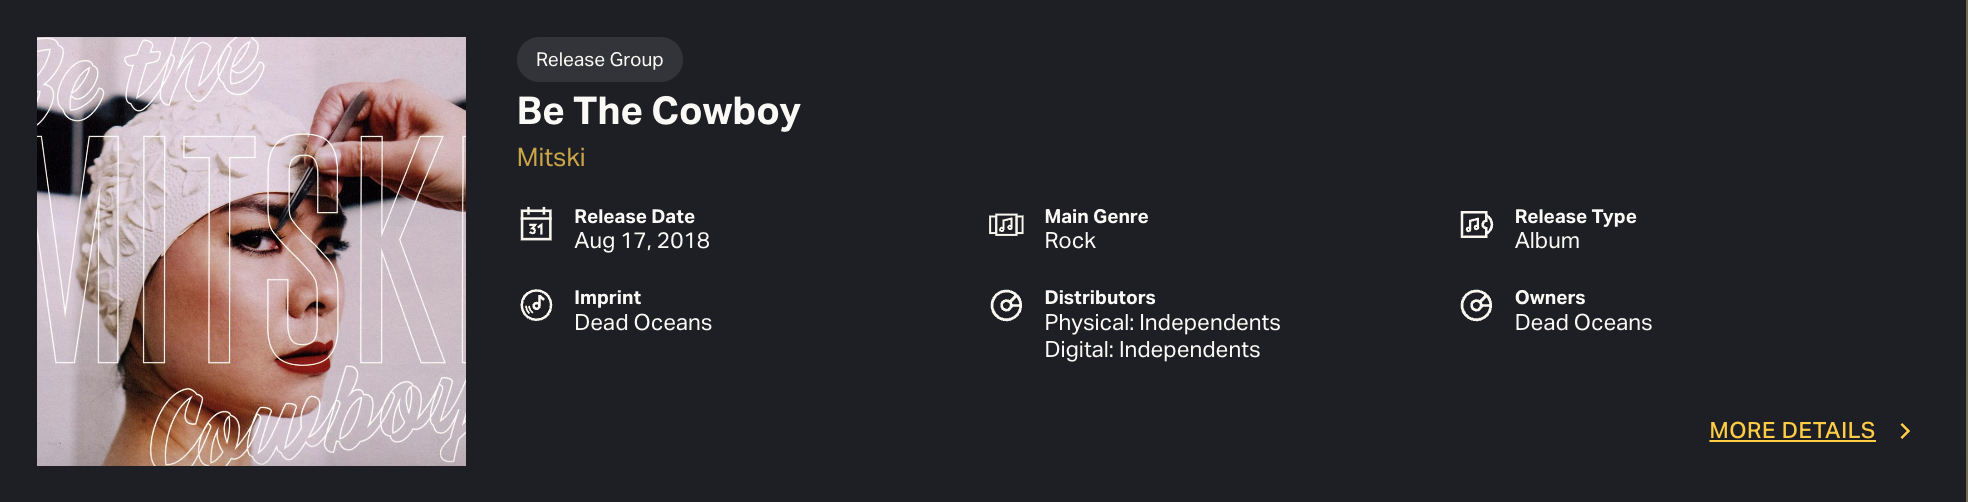
Task: Click the Distributors heading label
Action: pyautogui.click(x=1100, y=297)
